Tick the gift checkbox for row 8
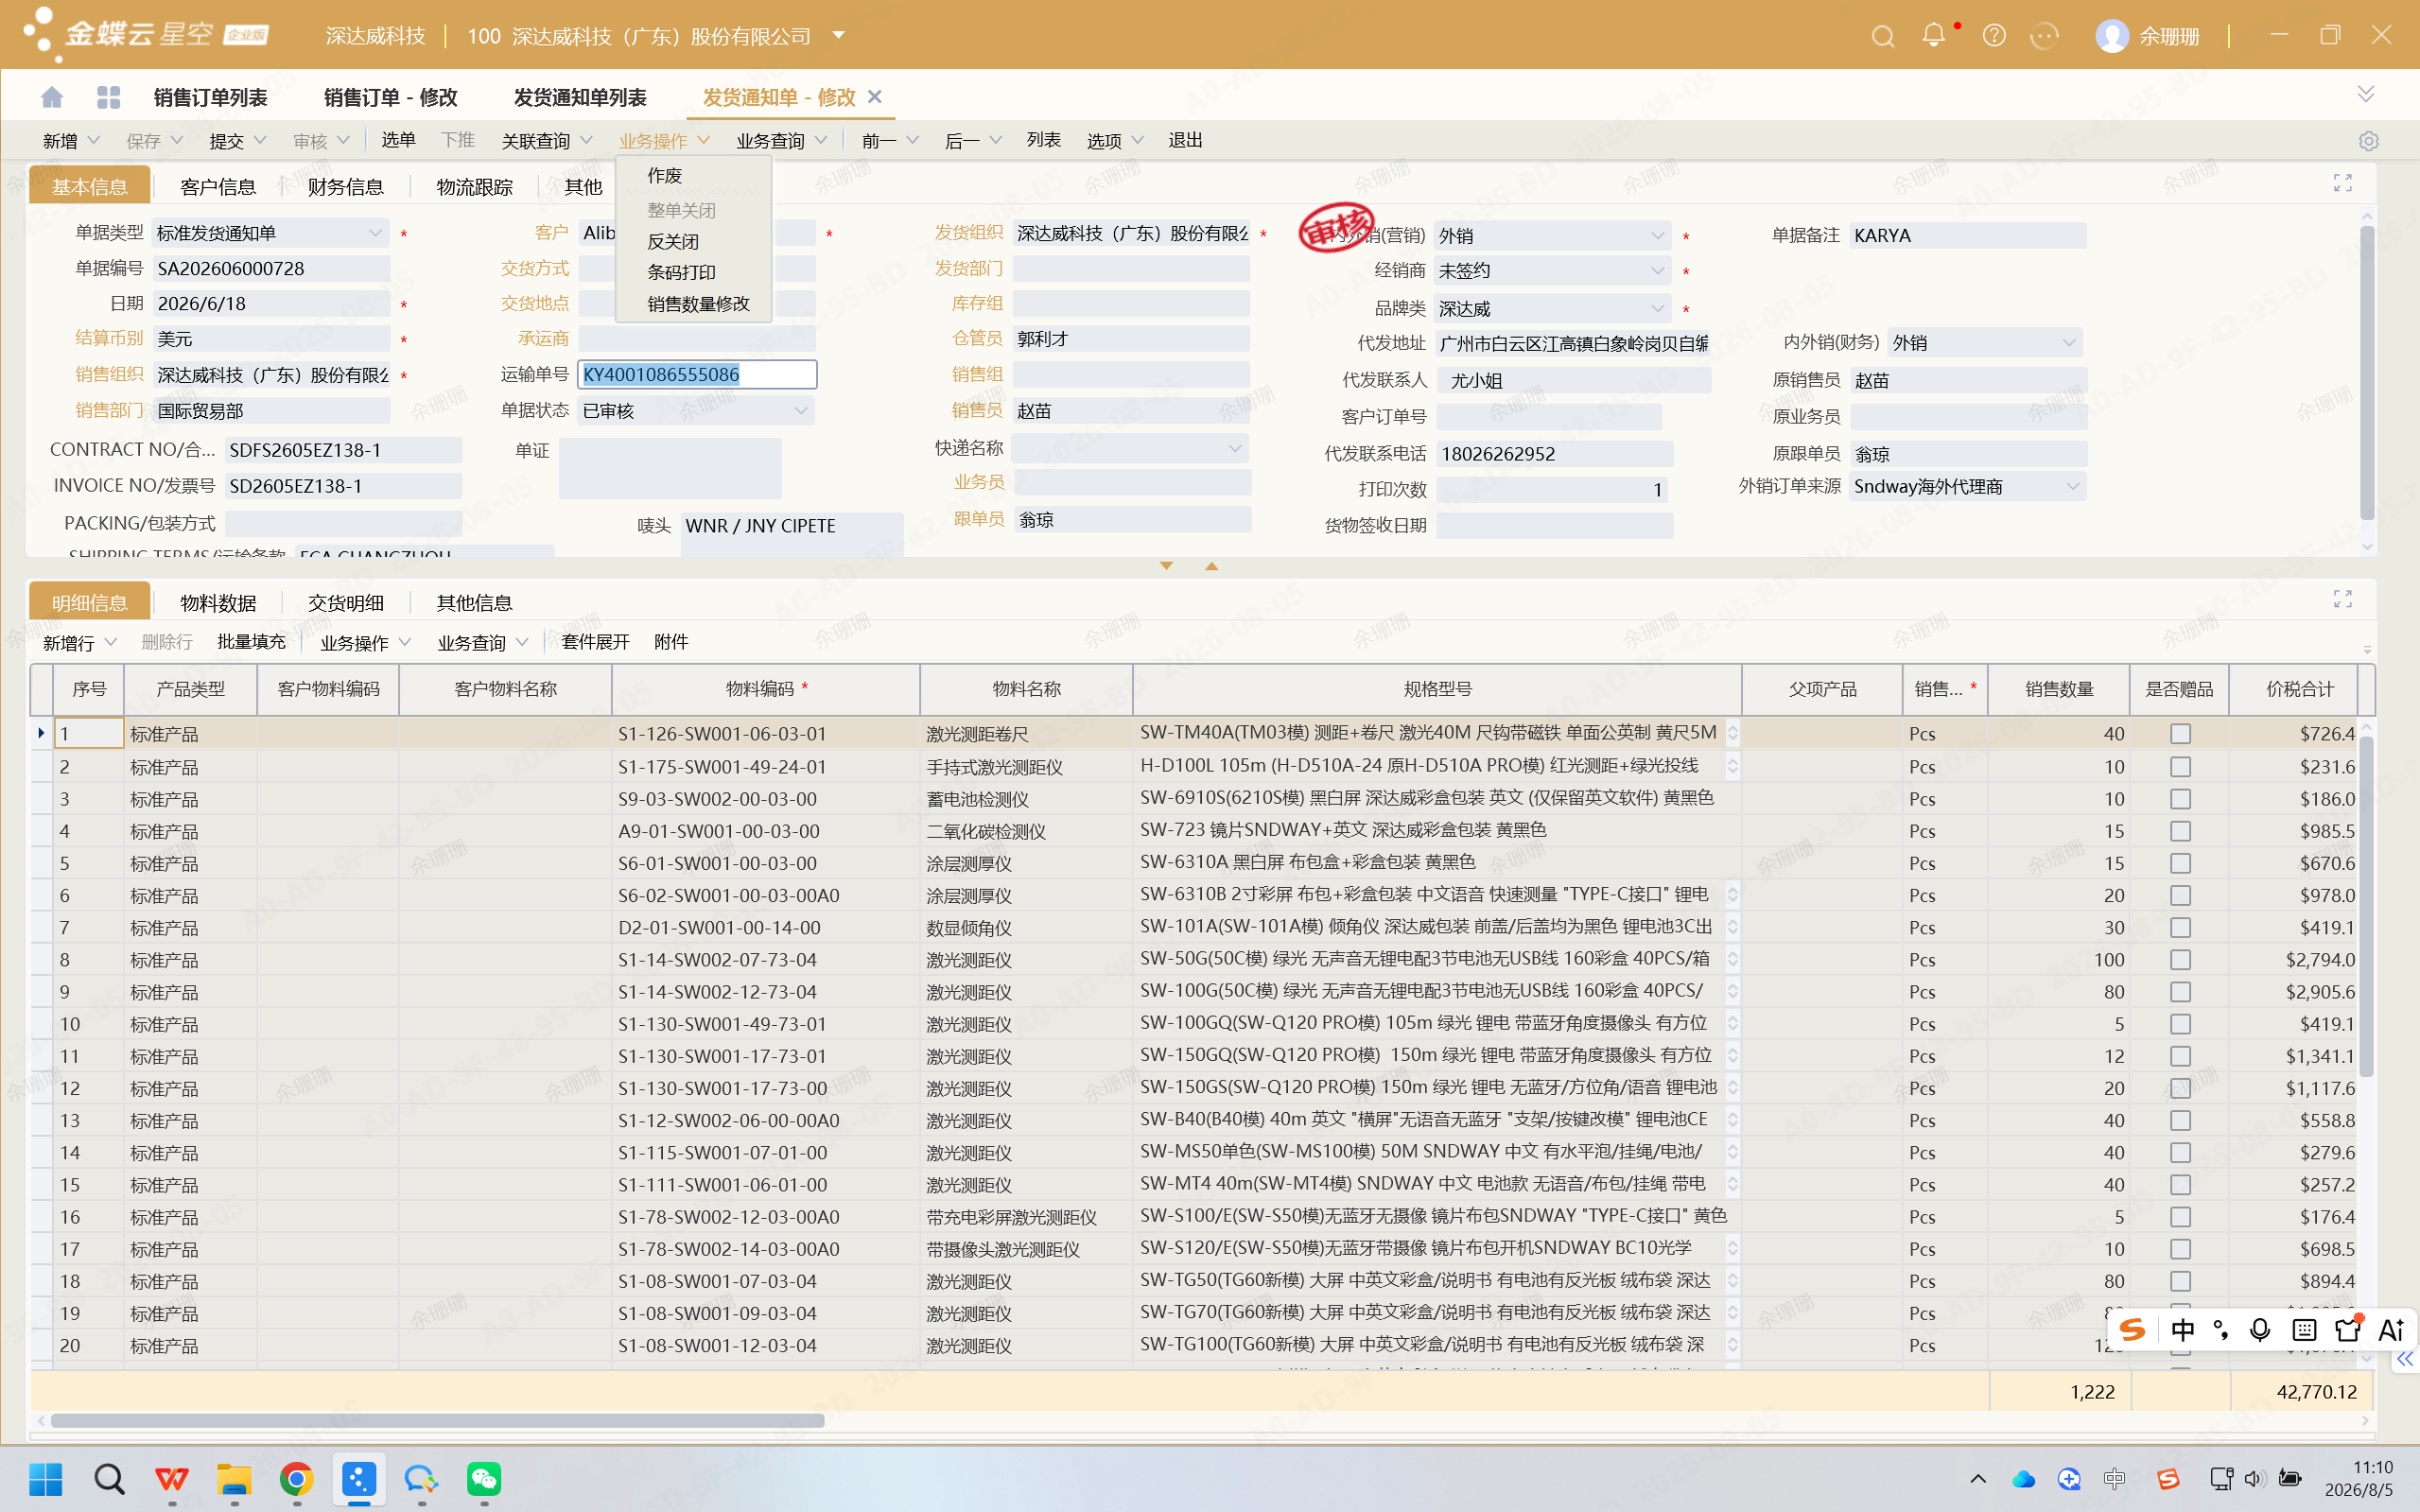 (x=2180, y=960)
